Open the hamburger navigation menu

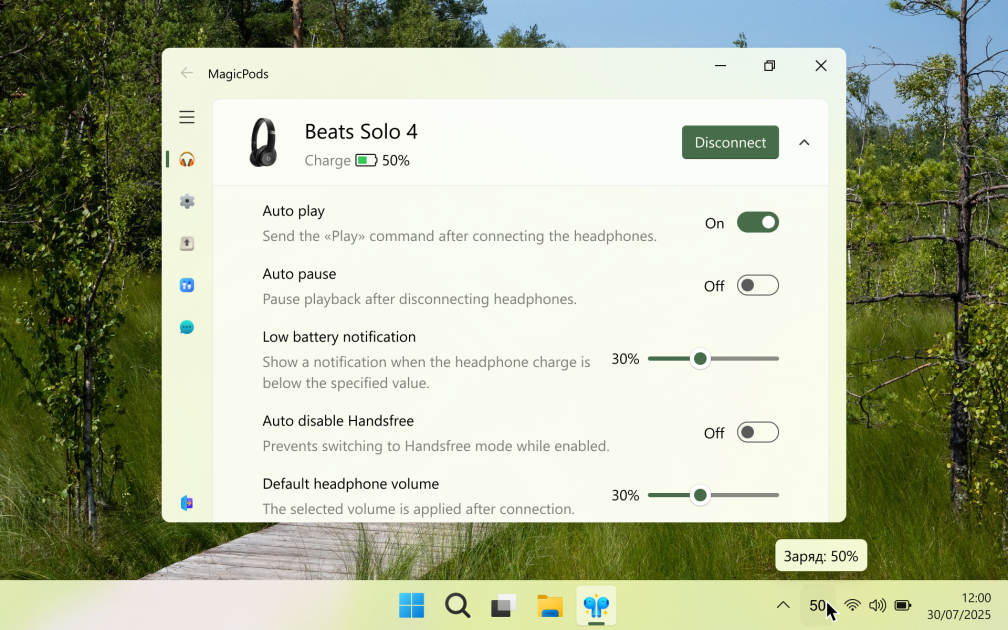coord(186,117)
